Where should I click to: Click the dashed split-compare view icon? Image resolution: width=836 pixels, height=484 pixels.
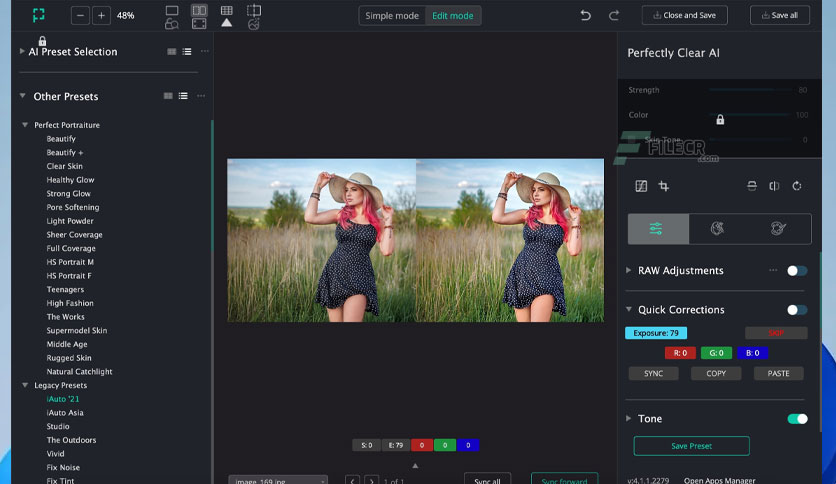(254, 10)
